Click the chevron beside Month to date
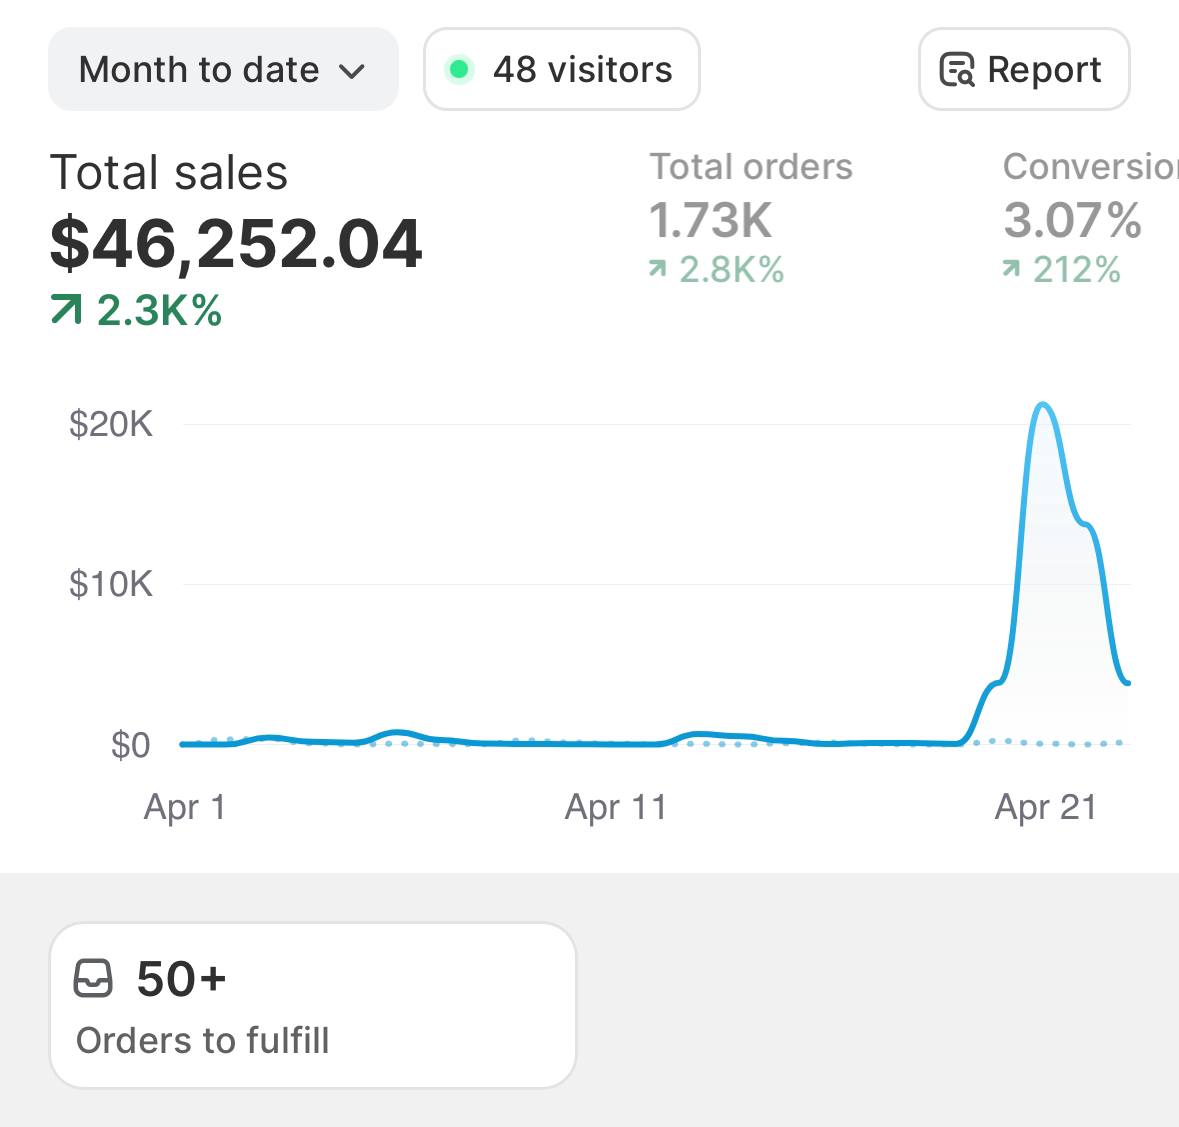 point(352,72)
